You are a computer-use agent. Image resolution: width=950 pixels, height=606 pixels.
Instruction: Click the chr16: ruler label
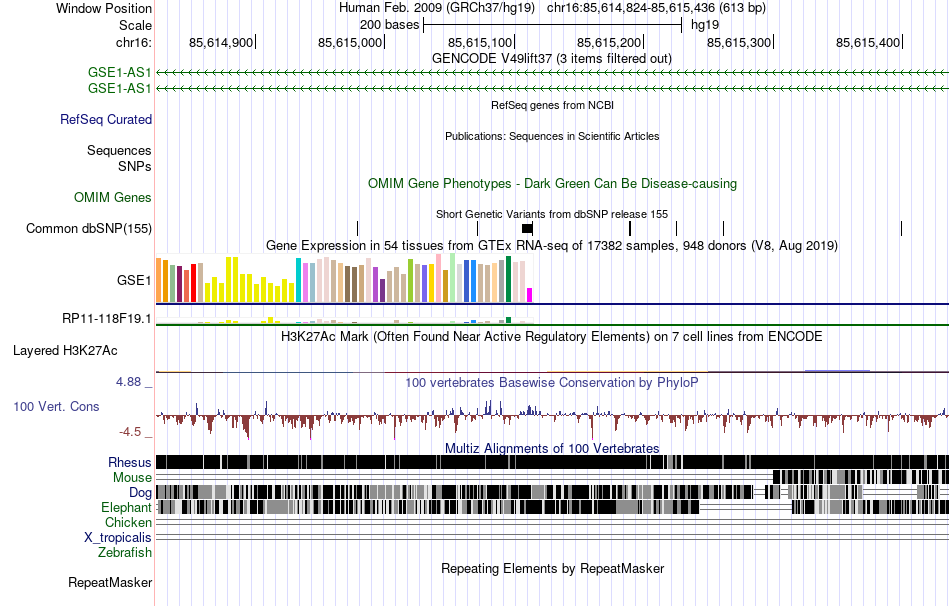tap(133, 42)
